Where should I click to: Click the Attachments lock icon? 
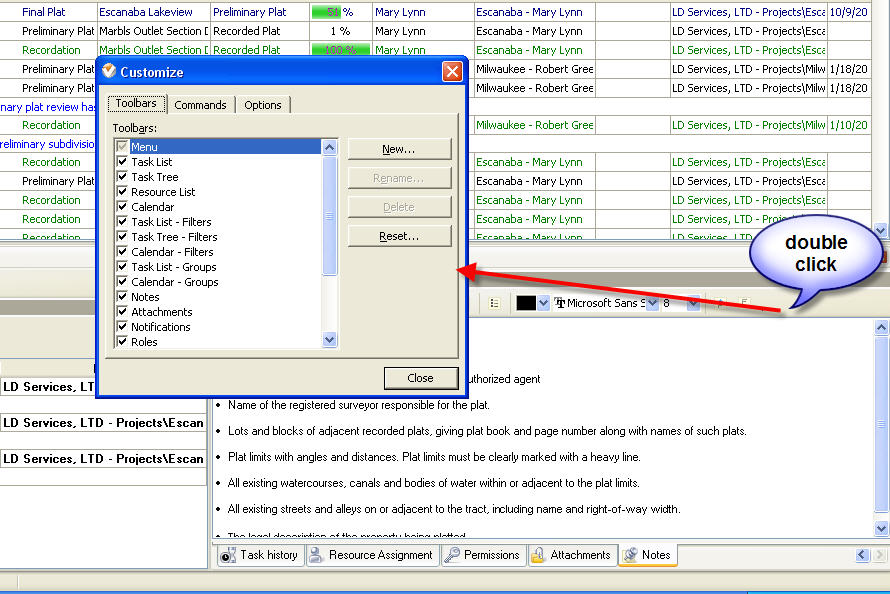click(x=538, y=555)
